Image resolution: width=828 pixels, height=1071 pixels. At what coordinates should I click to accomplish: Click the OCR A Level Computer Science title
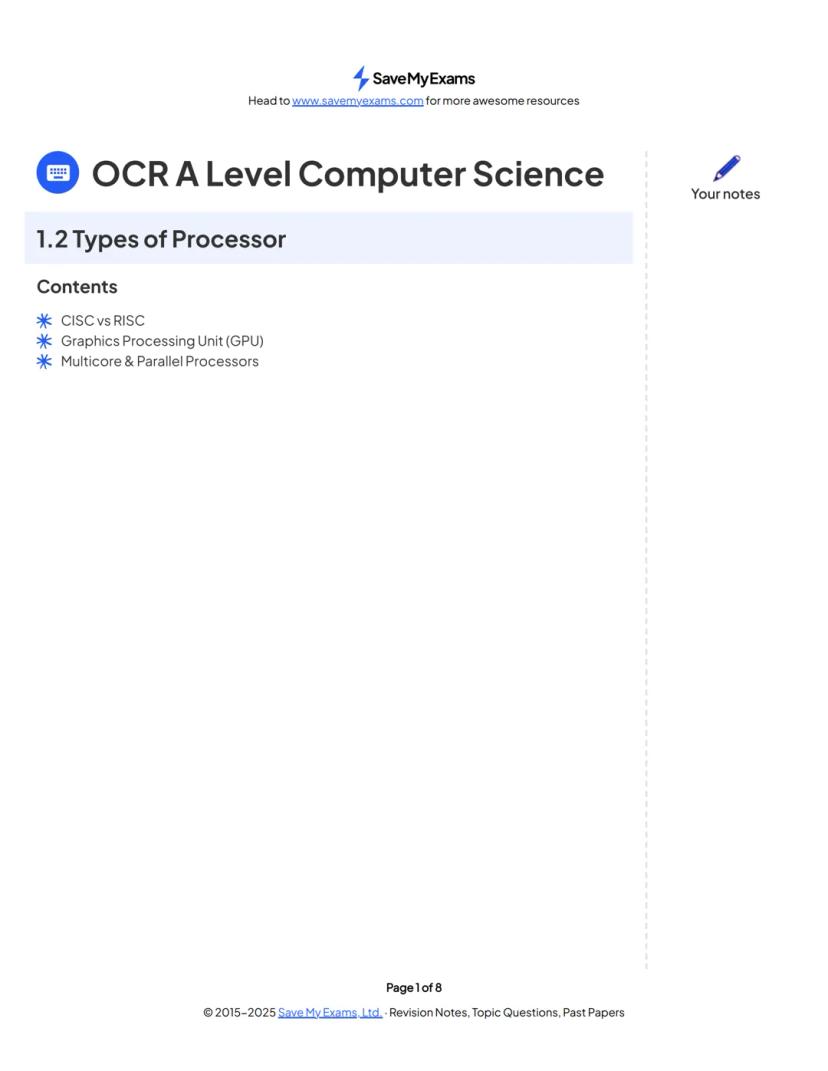[x=347, y=174]
